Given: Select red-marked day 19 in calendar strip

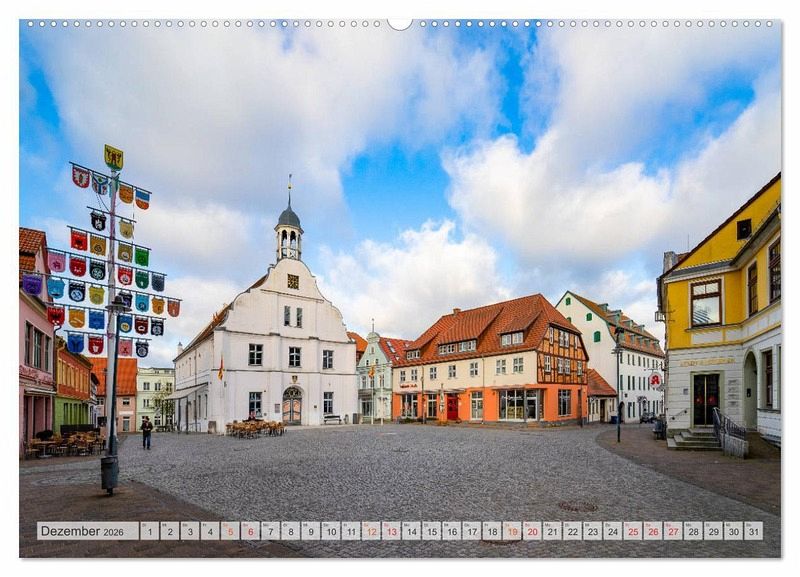Looking at the screenshot, I should 512,531.
